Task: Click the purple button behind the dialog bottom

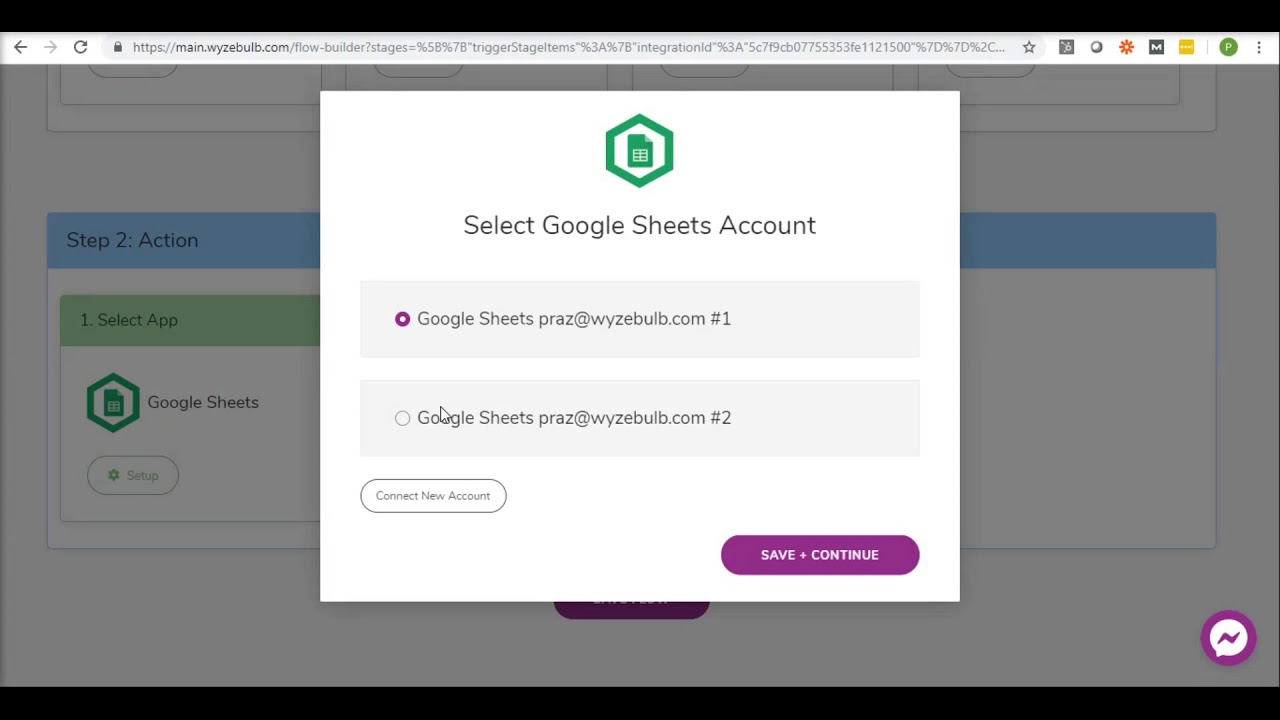Action: [x=631, y=609]
